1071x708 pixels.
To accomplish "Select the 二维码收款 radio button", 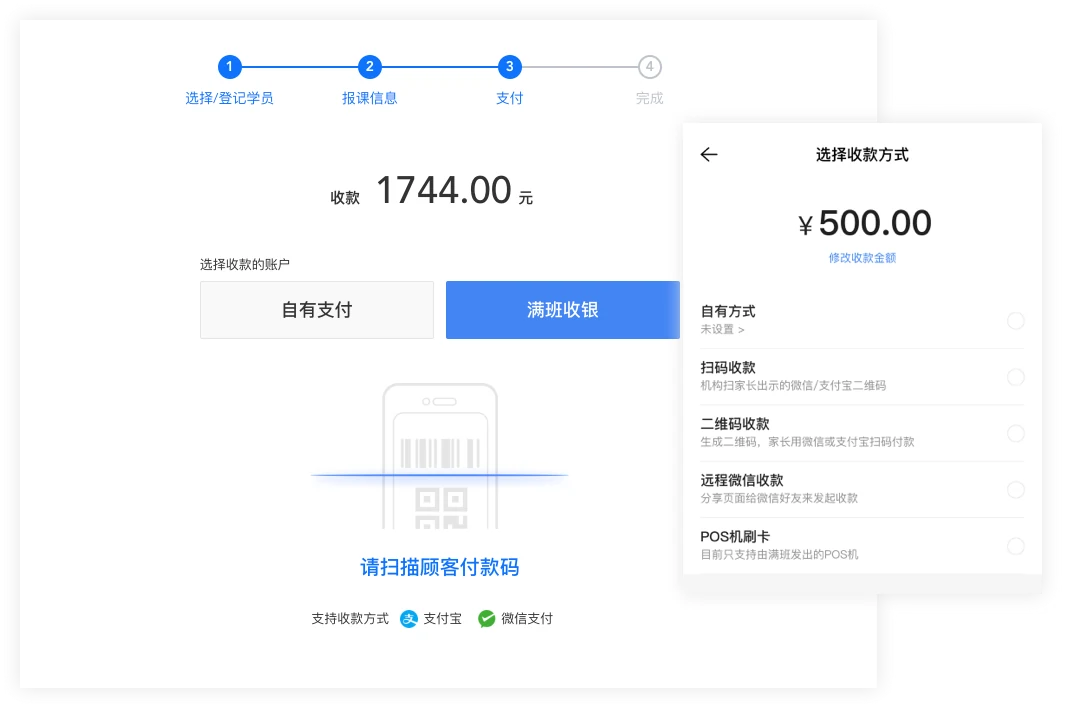I will point(1016,433).
